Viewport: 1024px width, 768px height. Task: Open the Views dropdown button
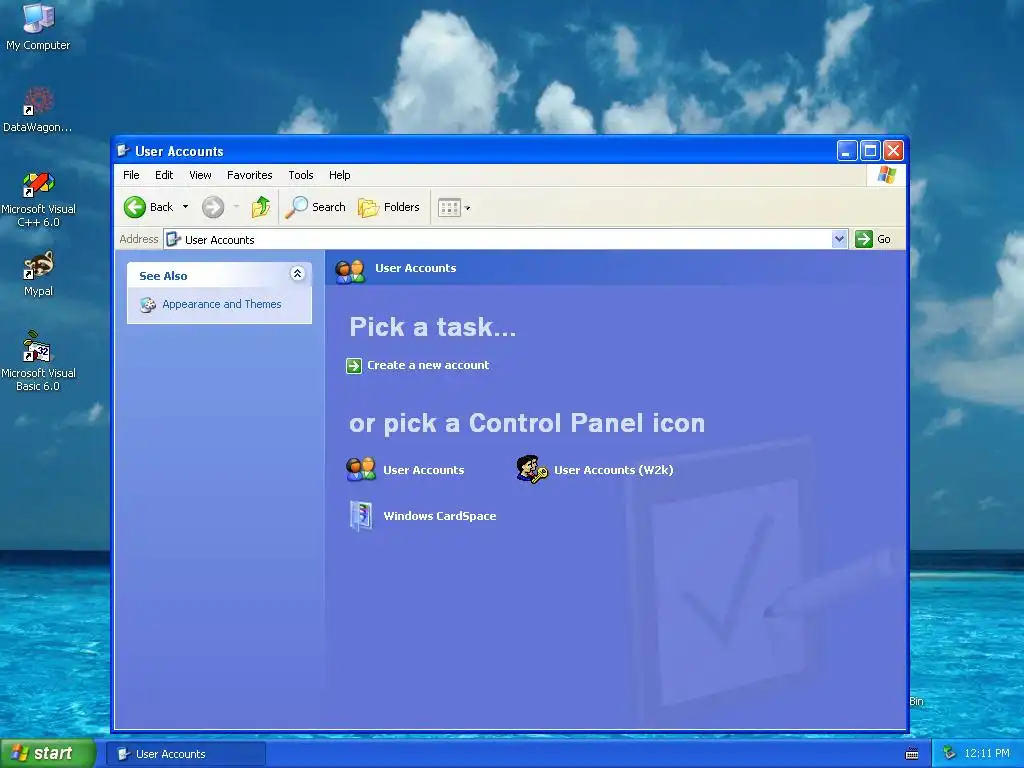point(454,208)
